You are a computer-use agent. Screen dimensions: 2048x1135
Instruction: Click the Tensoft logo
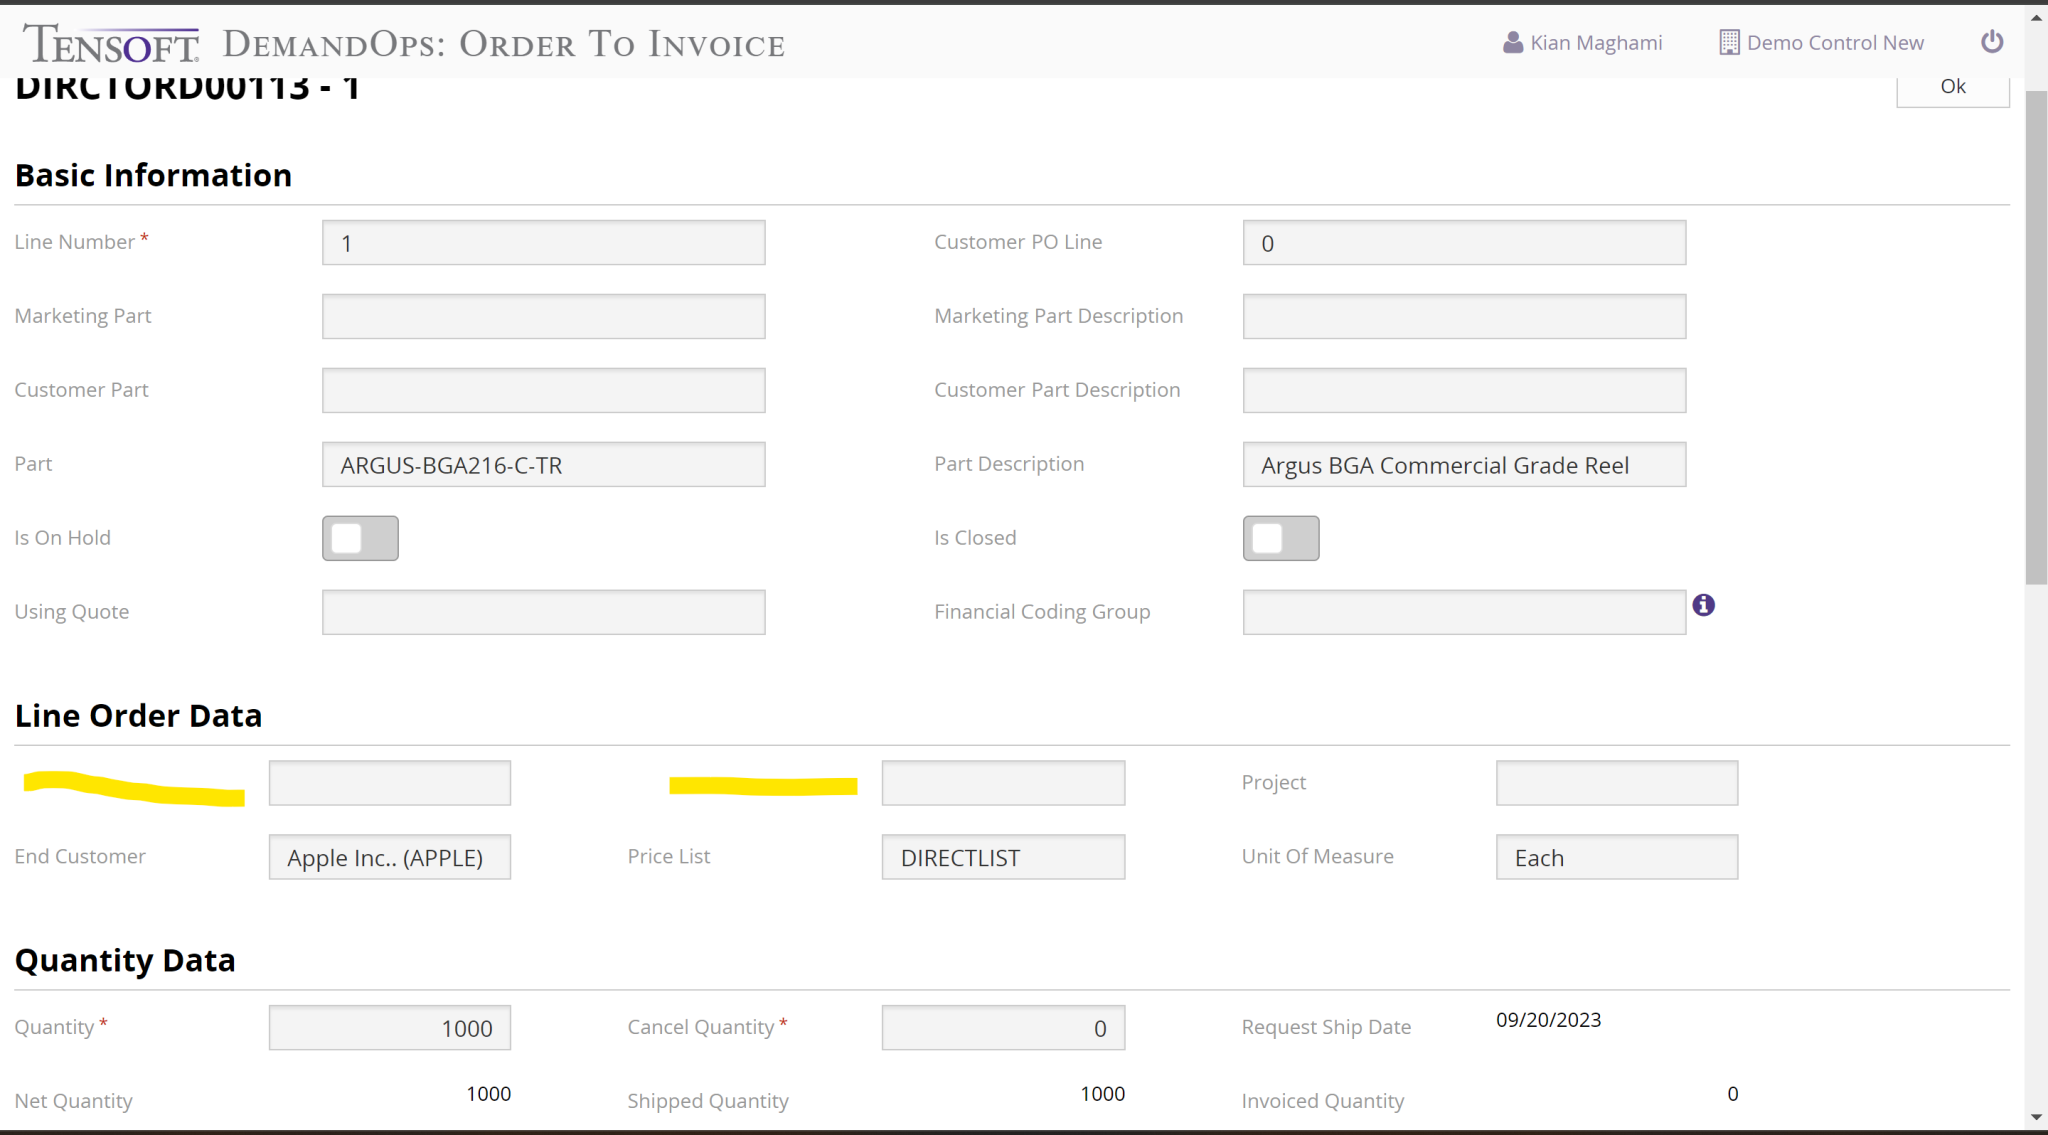coord(110,40)
